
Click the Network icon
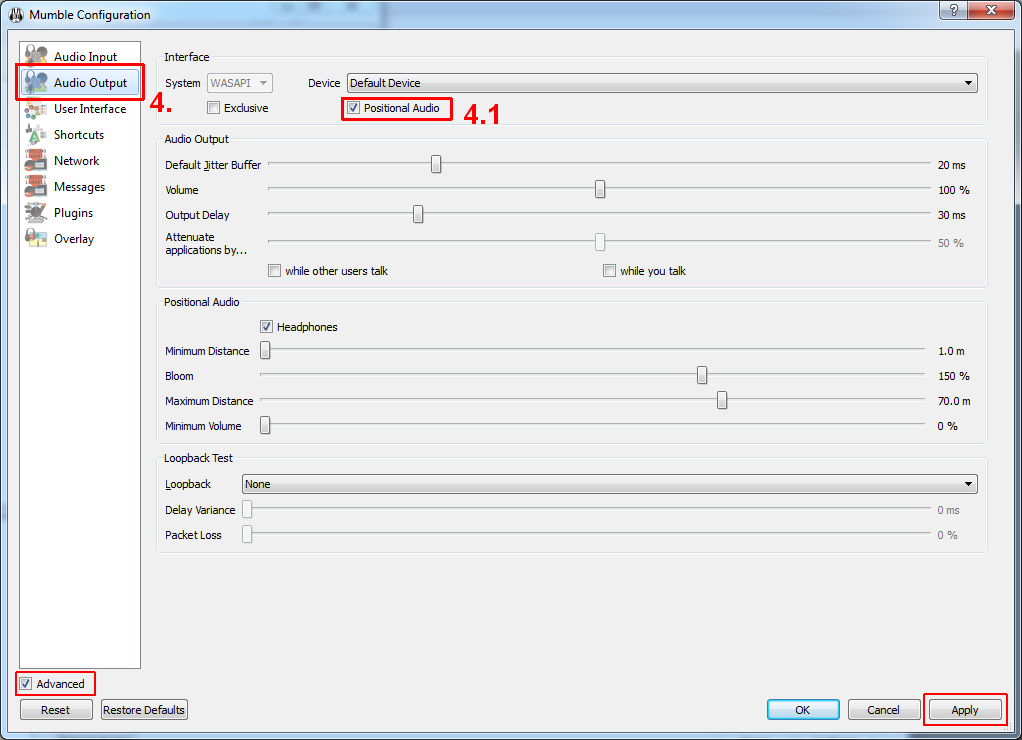pos(36,160)
